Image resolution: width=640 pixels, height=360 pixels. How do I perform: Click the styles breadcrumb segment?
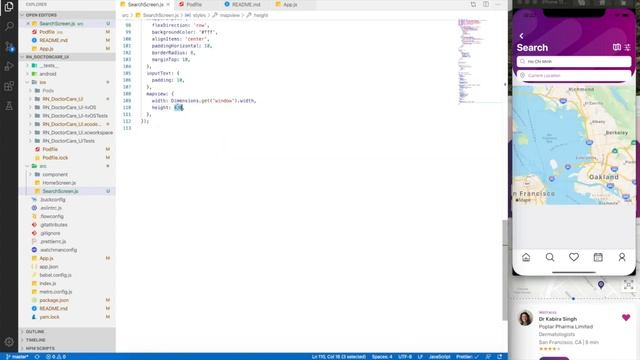tap(199, 15)
